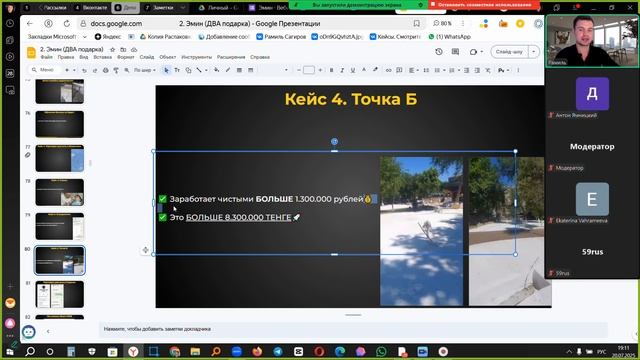Image resolution: width=640 pixels, height=360 pixels.
Task: Start the slideshow with Слайд-шоу button
Action: tap(509, 52)
